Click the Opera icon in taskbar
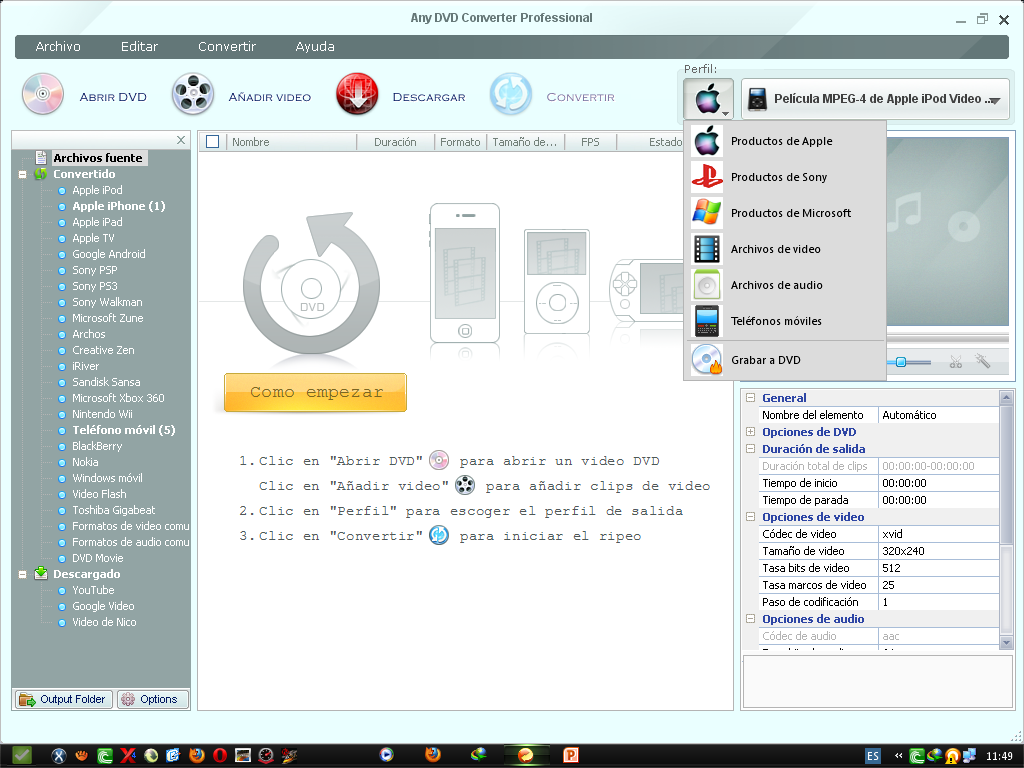The height and width of the screenshot is (768, 1024). [220, 756]
